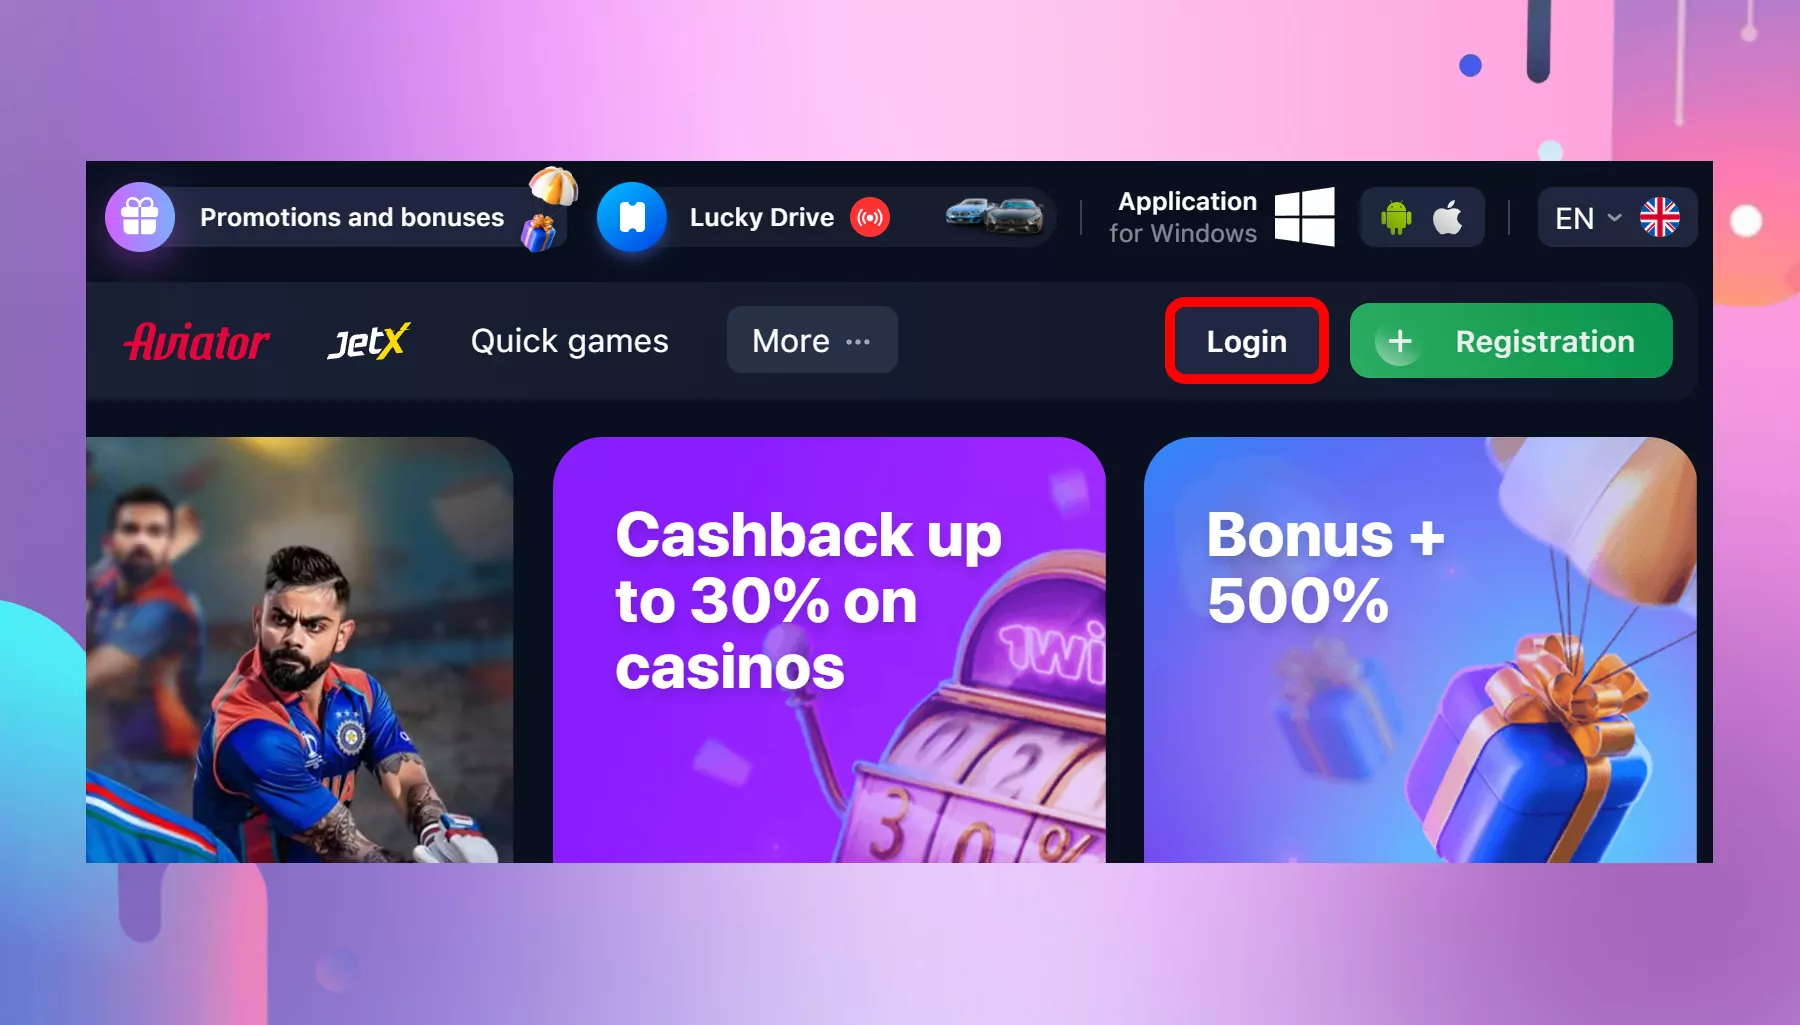Click the UK flag icon
1800x1025 pixels.
coord(1660,217)
